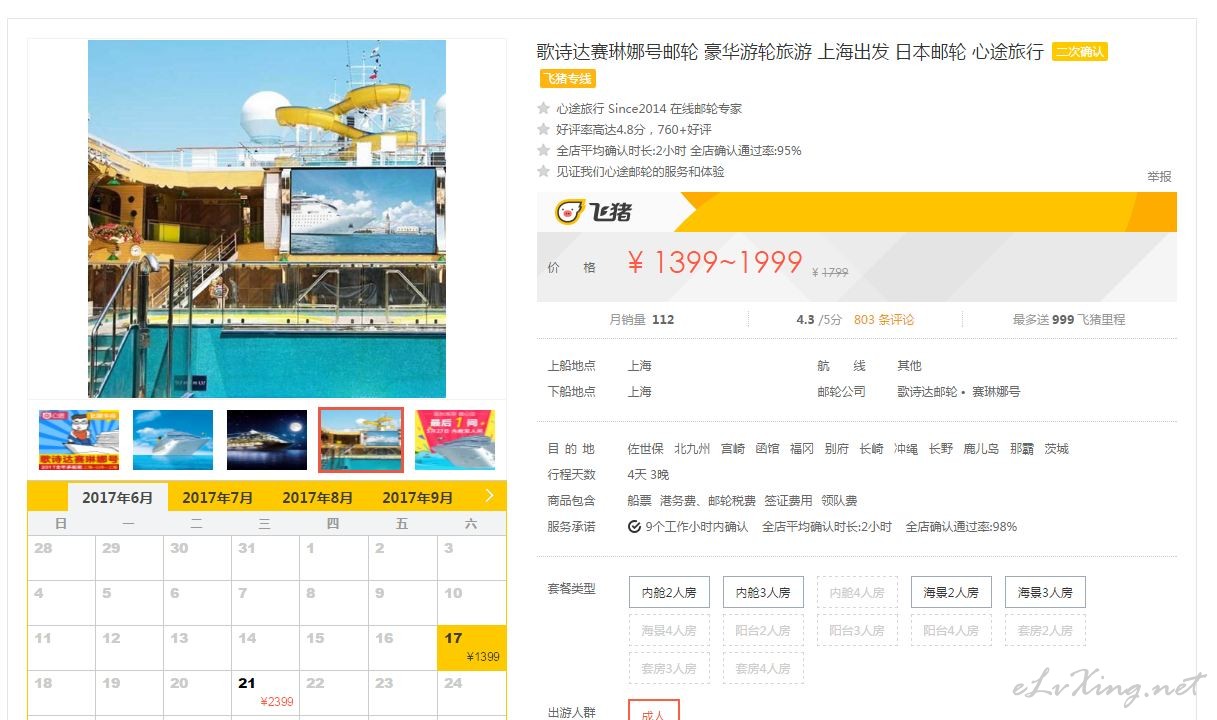Image resolution: width=1217 pixels, height=720 pixels.
Task: Click destination 鹿儿岛
Action: tap(981, 449)
